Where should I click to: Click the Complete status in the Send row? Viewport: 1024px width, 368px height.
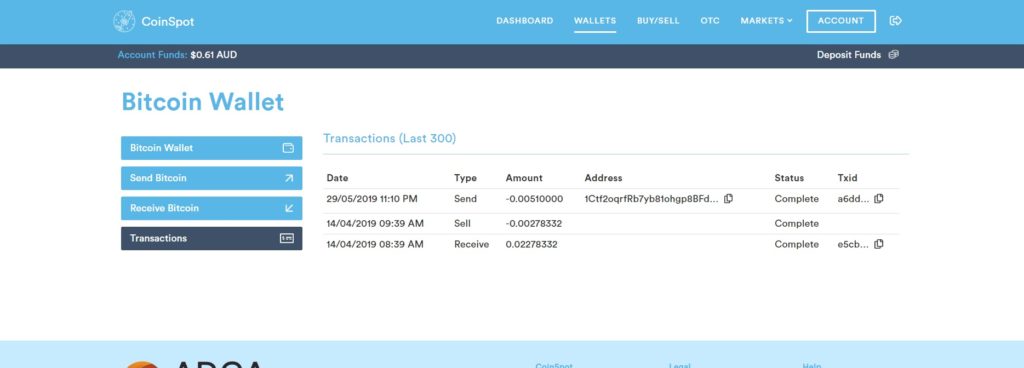click(x=796, y=198)
